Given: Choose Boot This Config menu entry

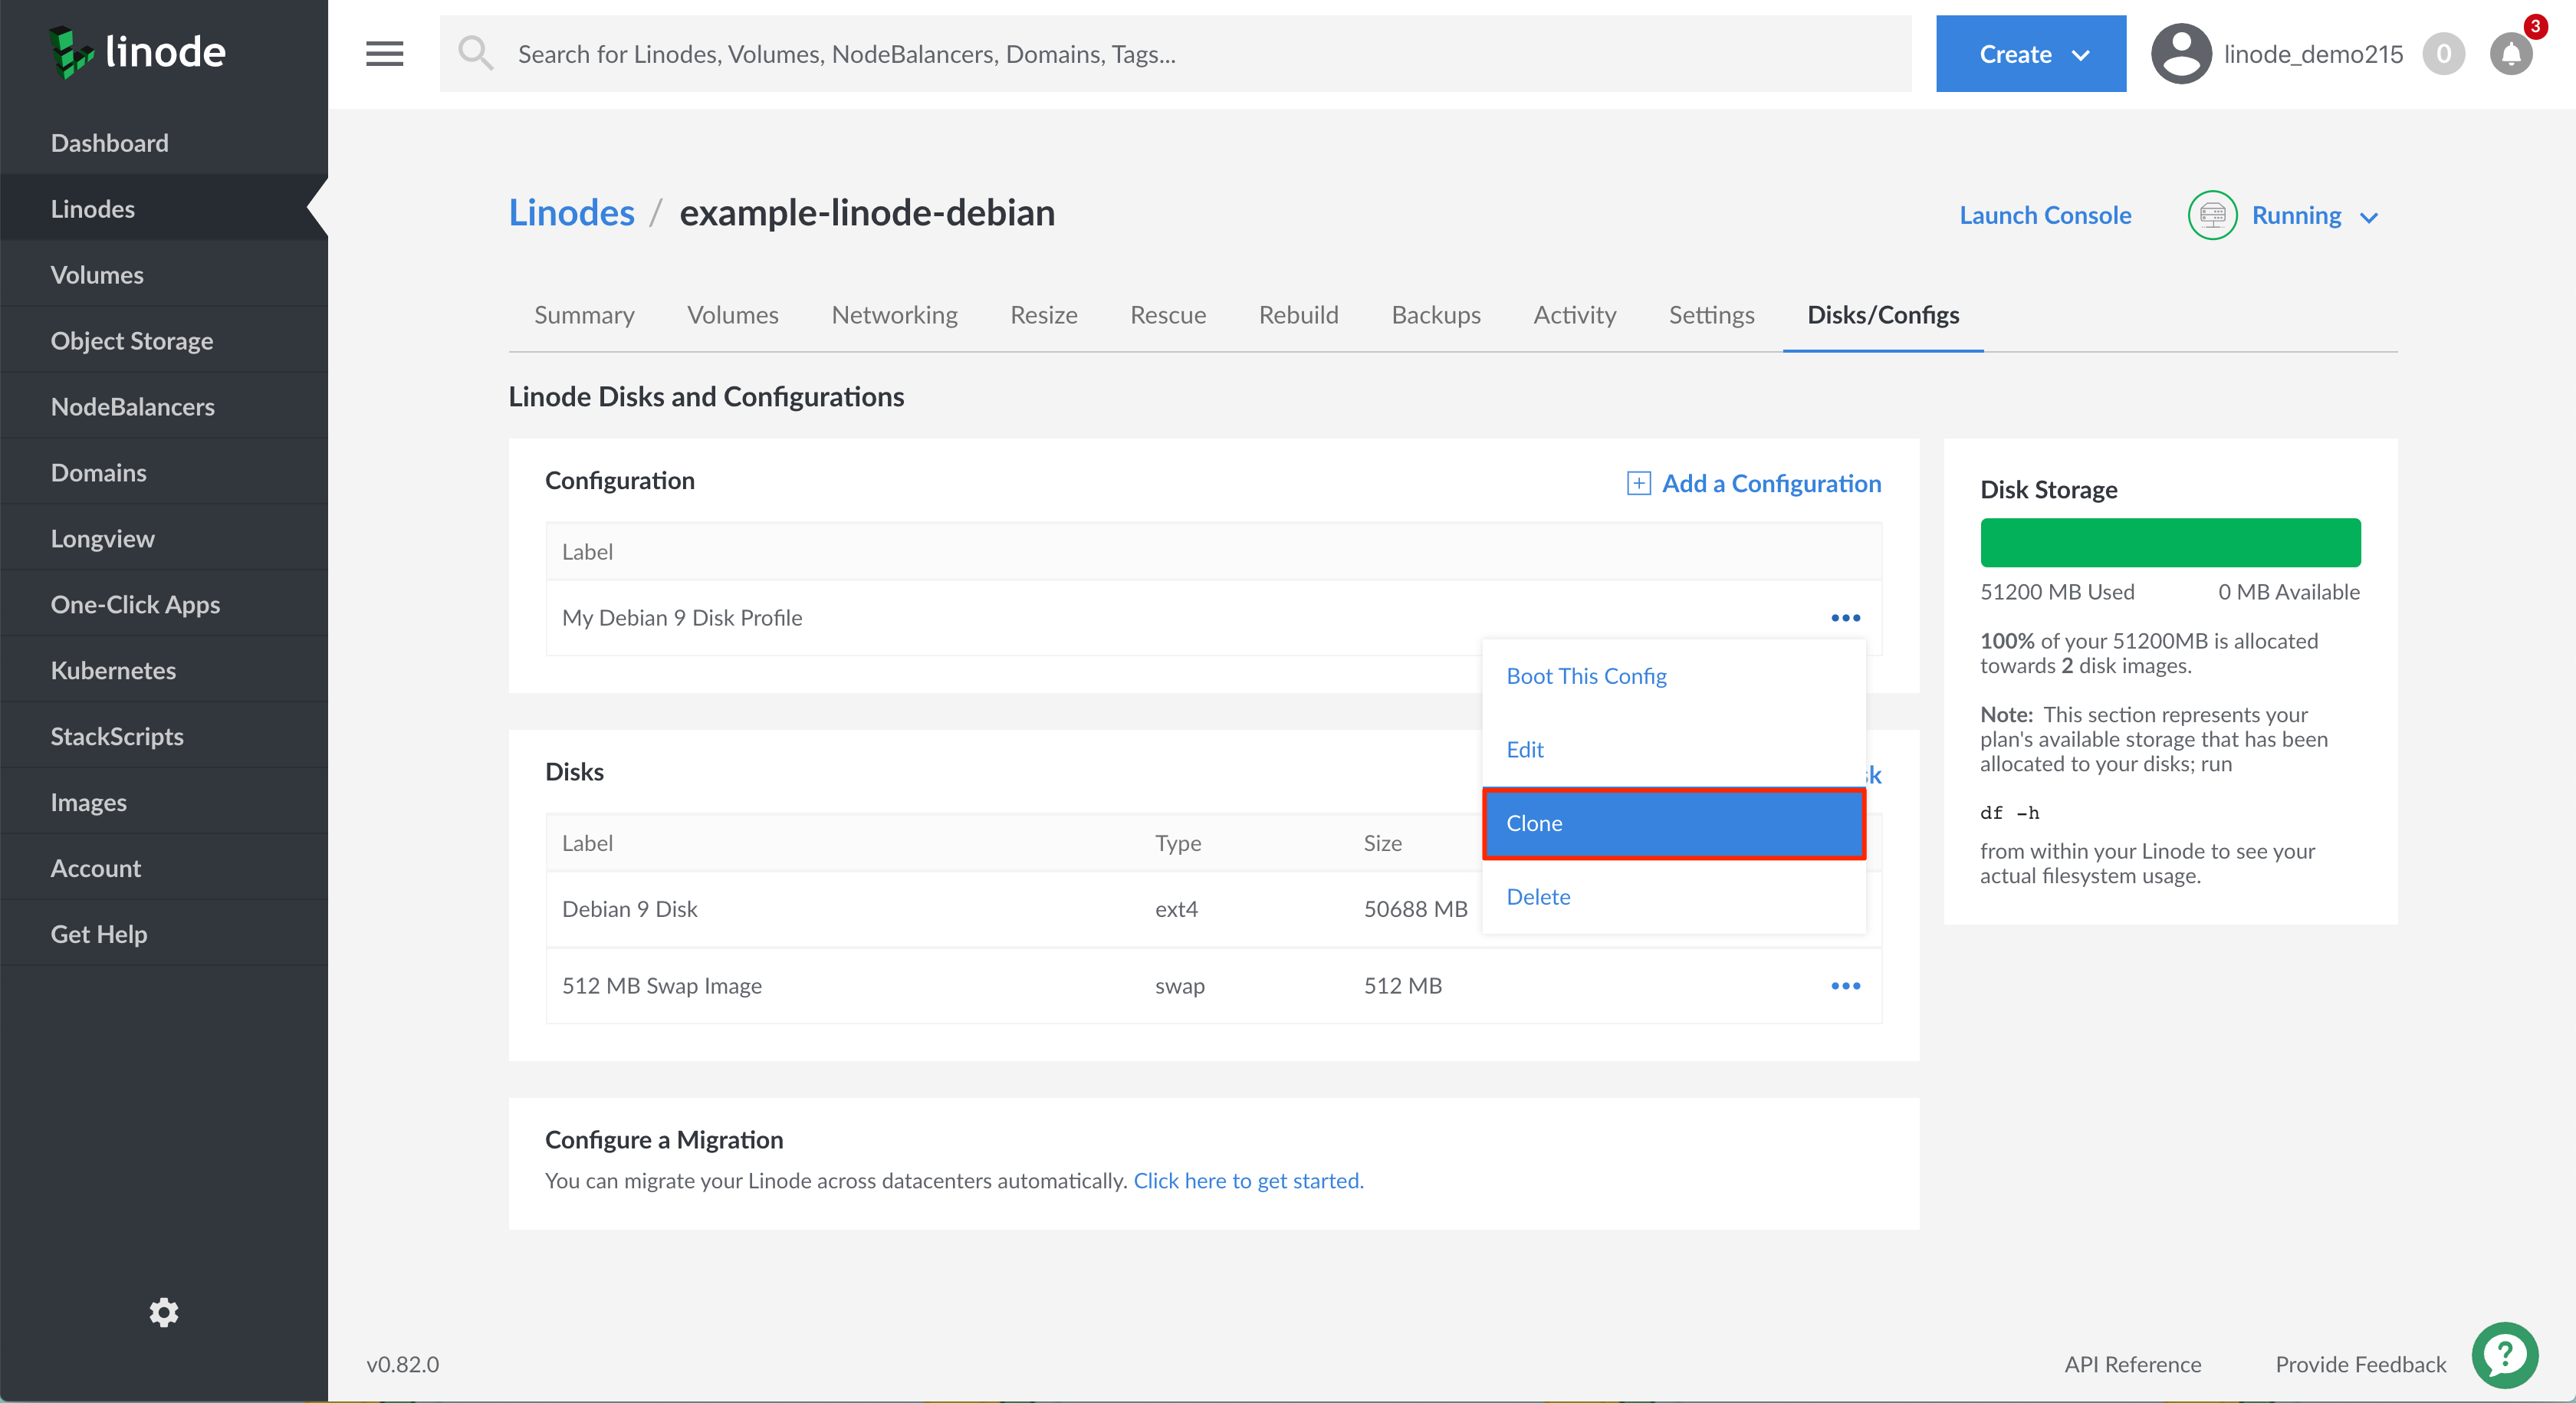Looking at the screenshot, I should point(1586,676).
